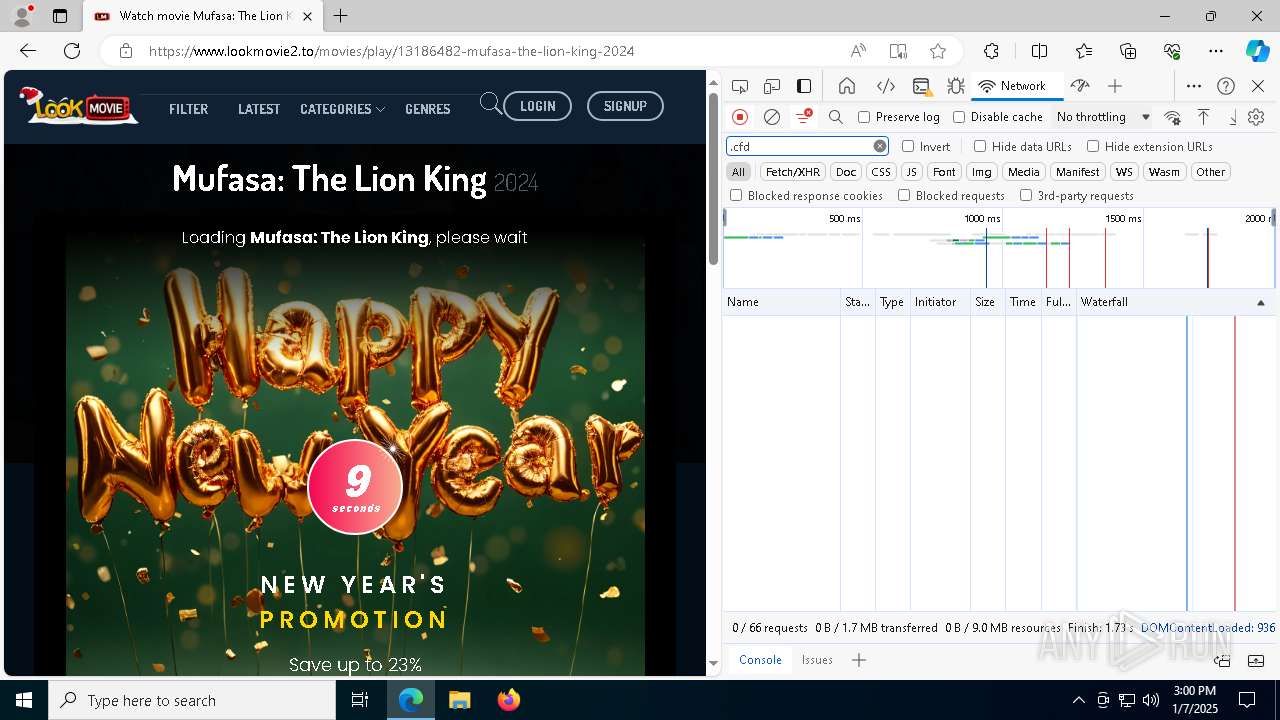
Task: Open the Sources bug icon
Action: 955,86
